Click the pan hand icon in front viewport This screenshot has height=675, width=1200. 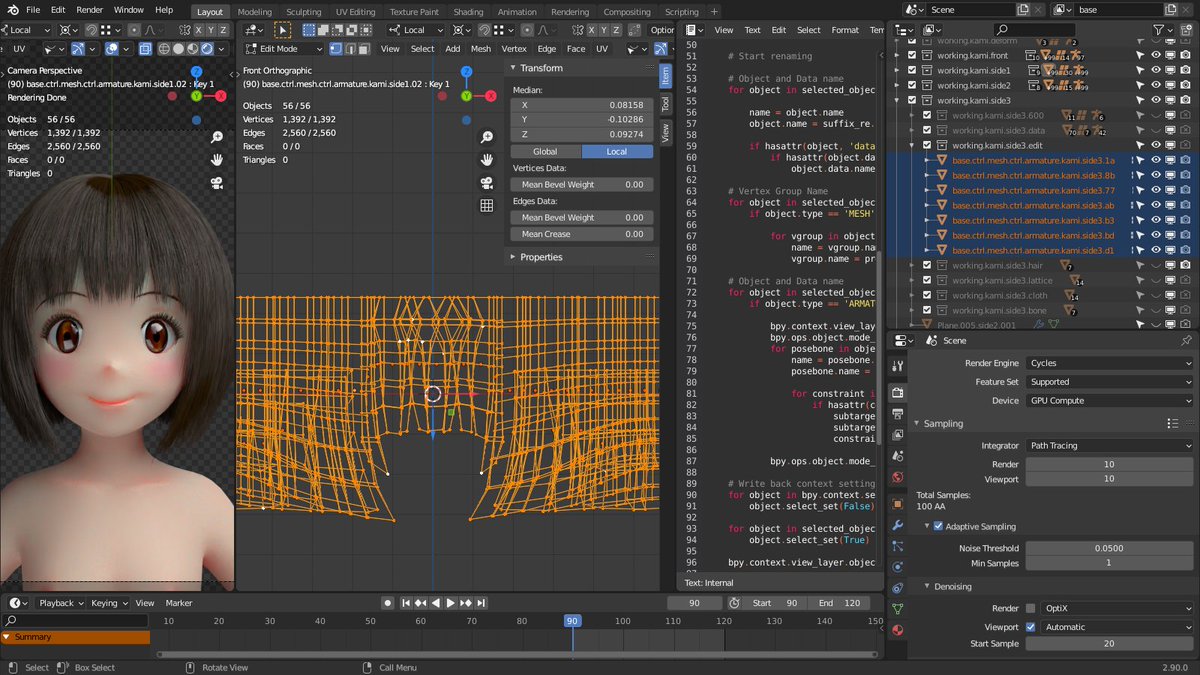point(487,160)
